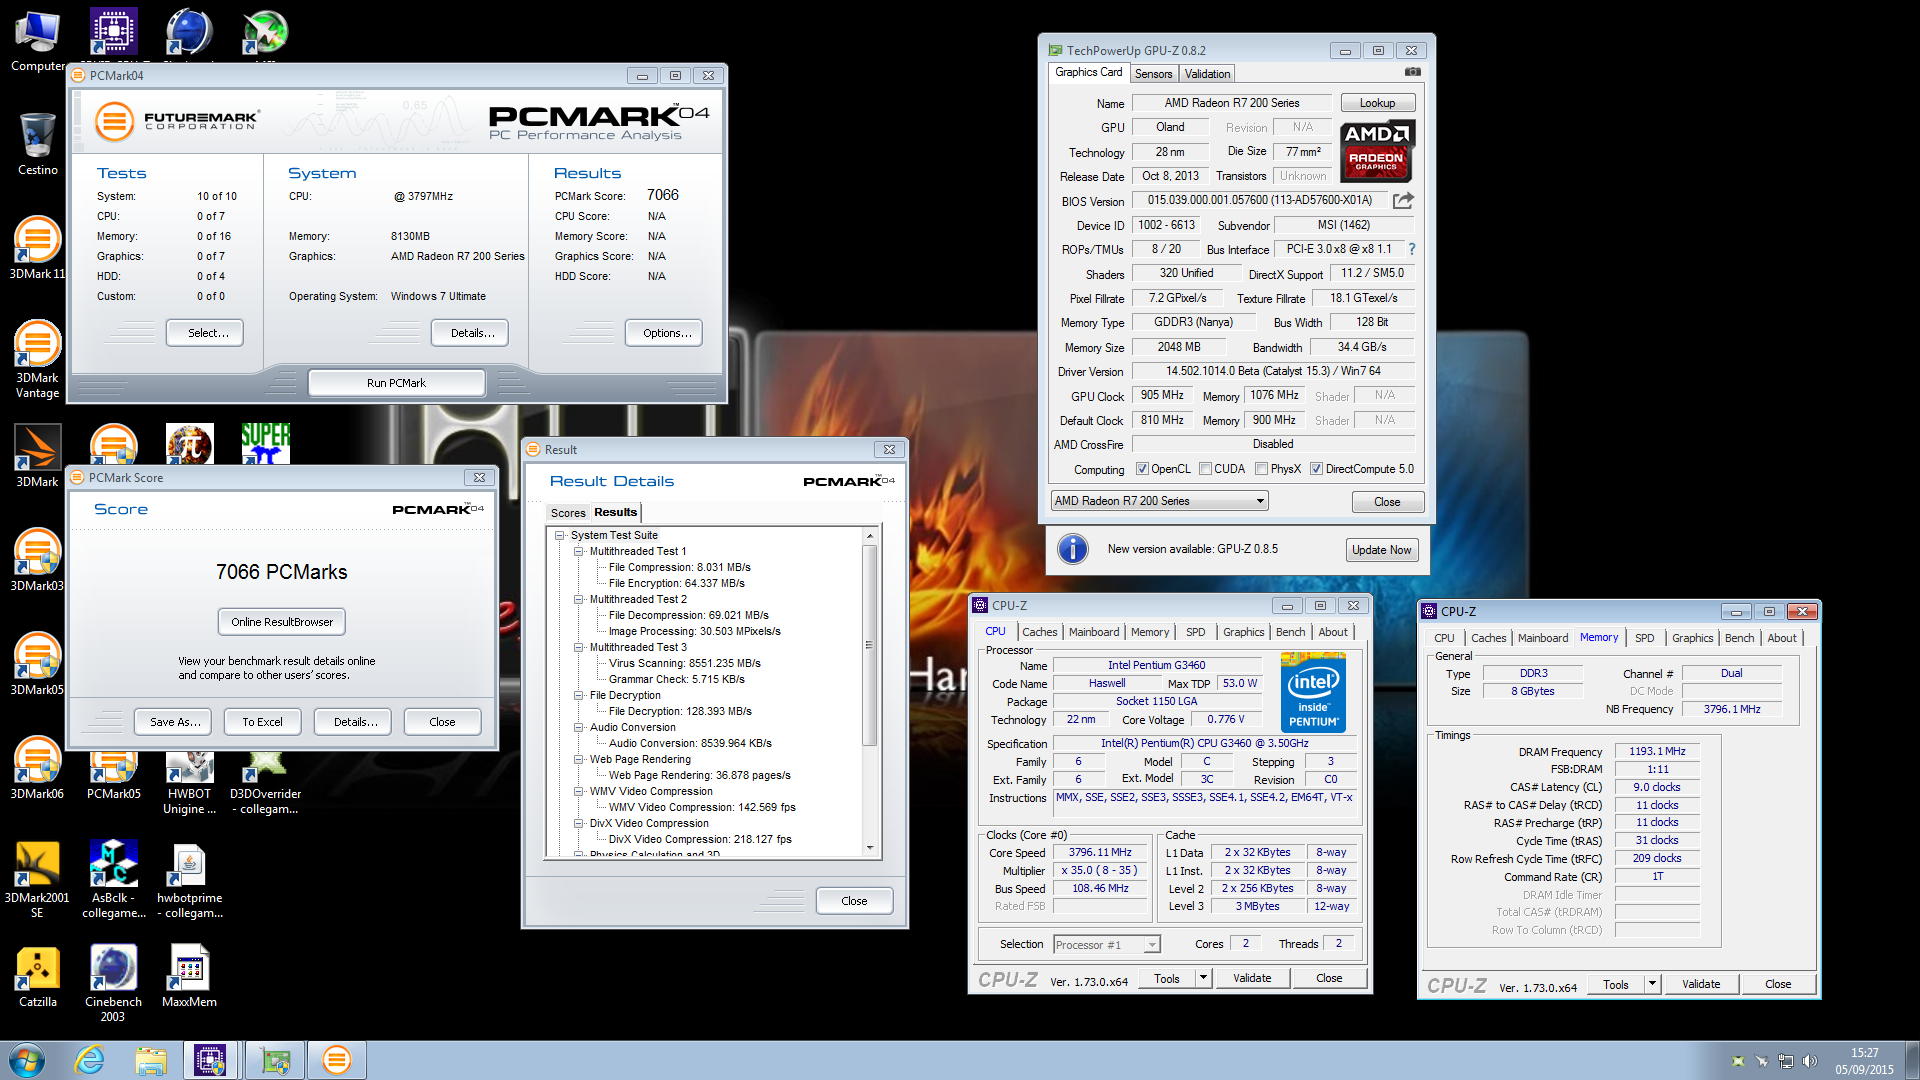The image size is (1920, 1080).
Task: Click Result Details scrollbar down arrow
Action: pyautogui.click(x=870, y=847)
